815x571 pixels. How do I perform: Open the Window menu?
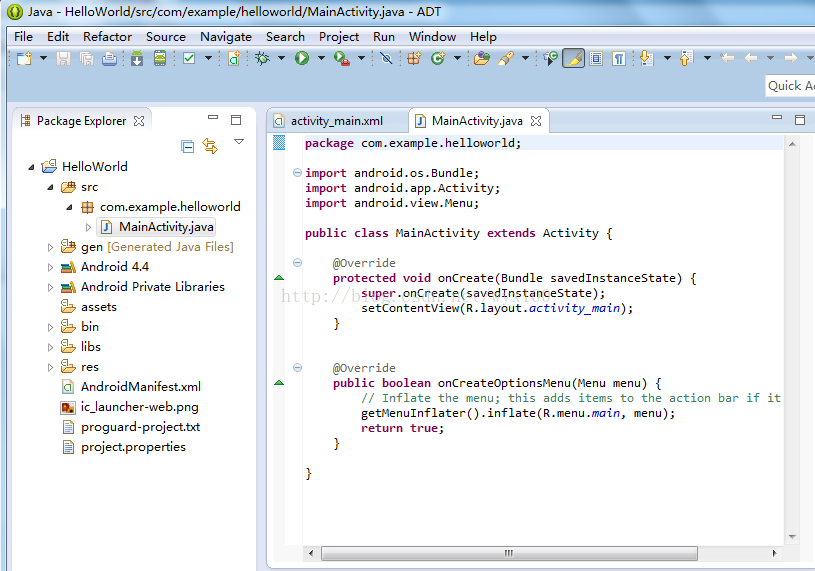point(432,37)
